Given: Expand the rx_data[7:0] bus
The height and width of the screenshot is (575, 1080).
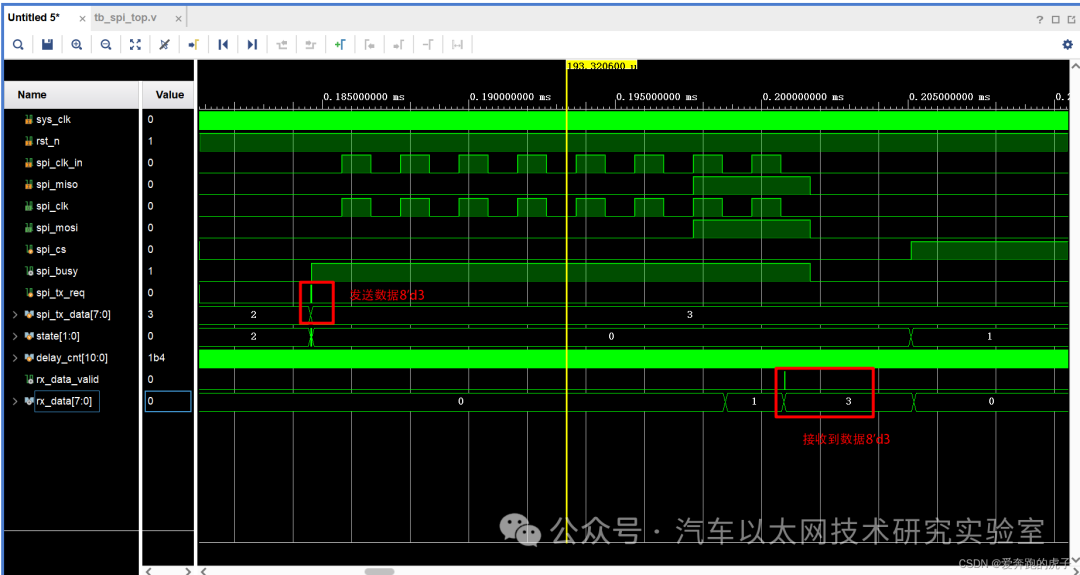Looking at the screenshot, I should pyautogui.click(x=16, y=401).
